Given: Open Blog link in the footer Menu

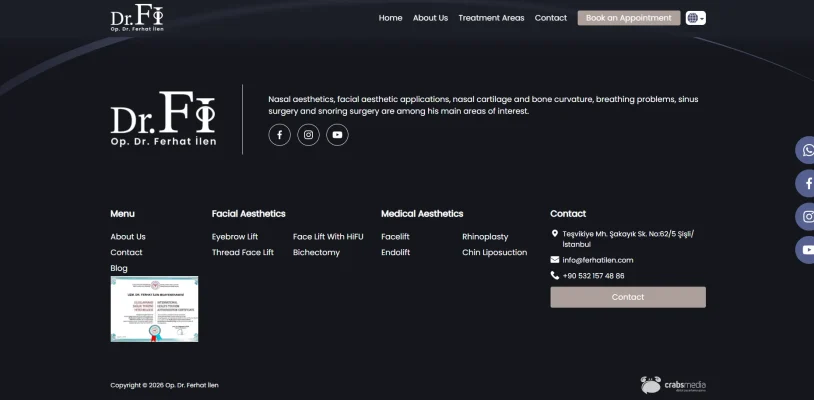Looking at the screenshot, I should [x=119, y=268].
